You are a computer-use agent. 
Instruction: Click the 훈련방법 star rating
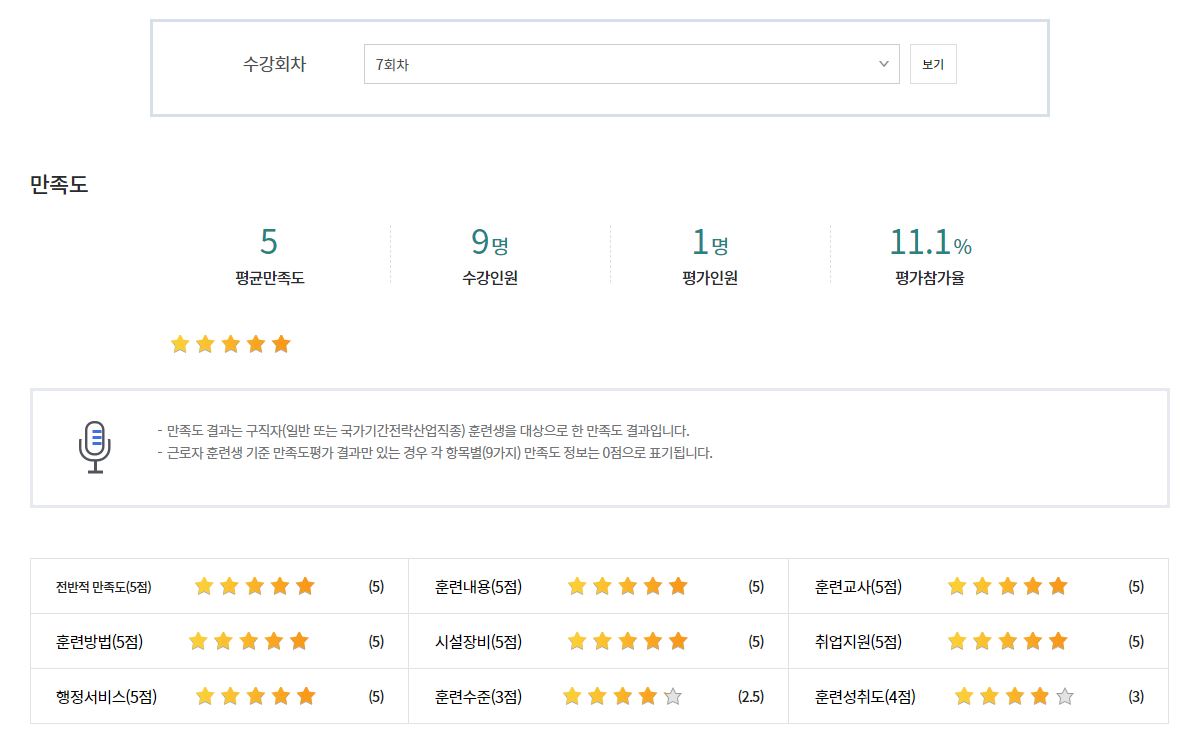tap(249, 641)
